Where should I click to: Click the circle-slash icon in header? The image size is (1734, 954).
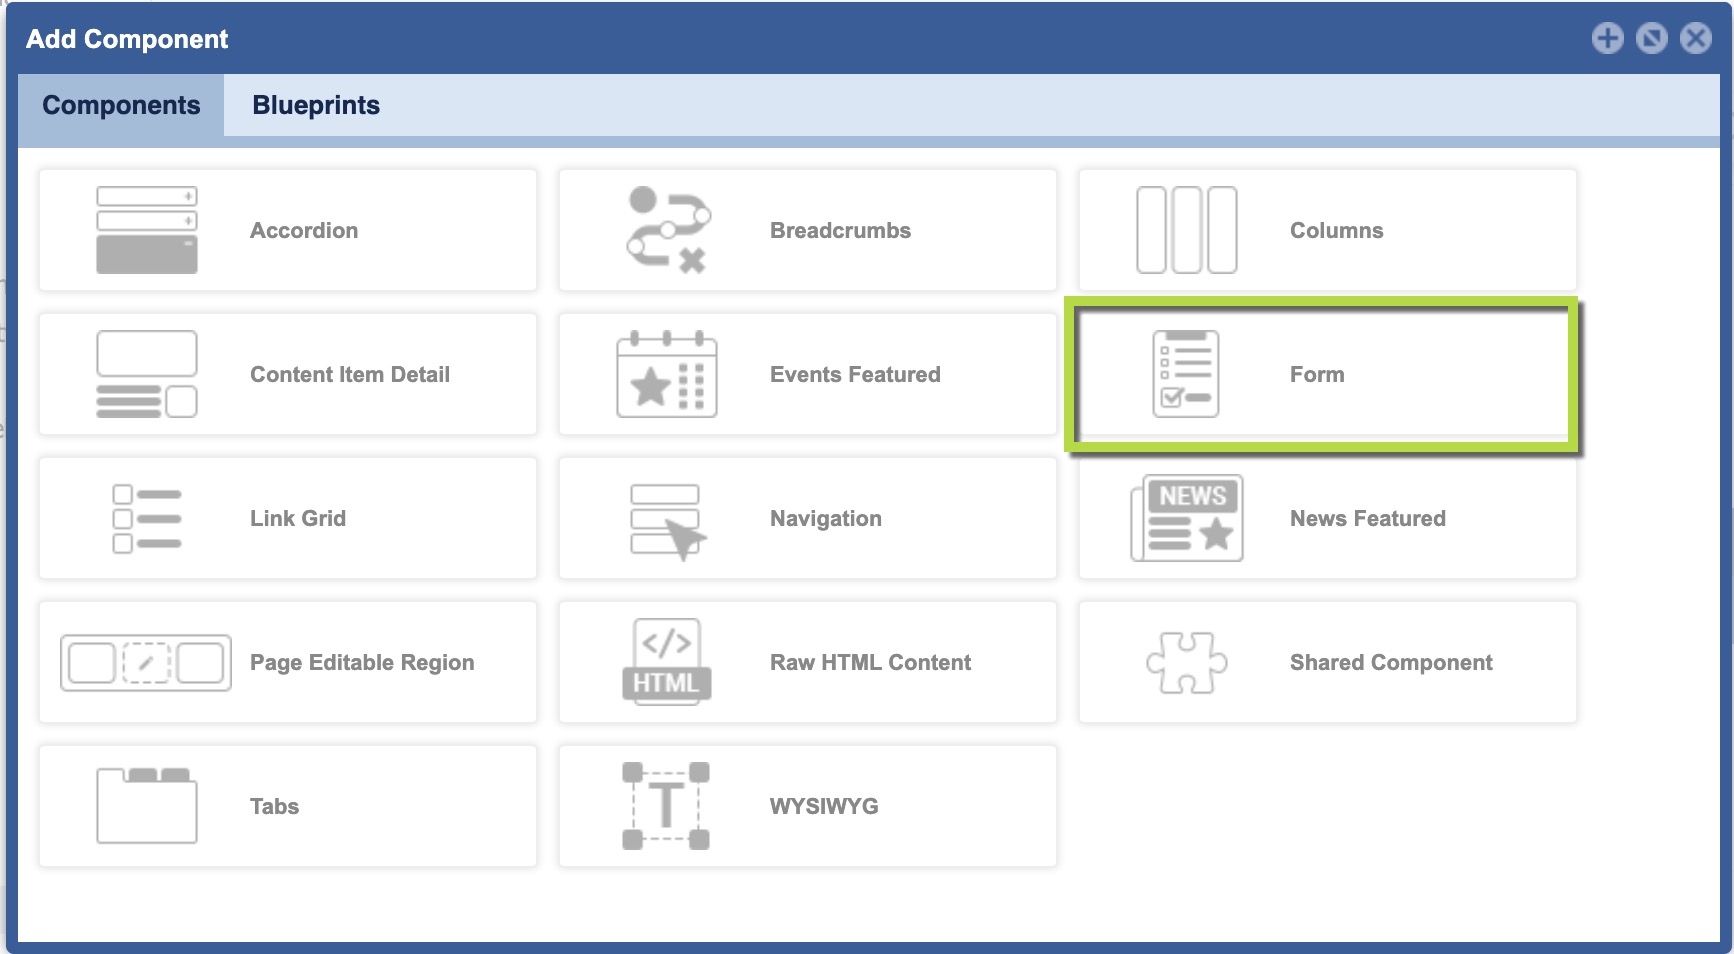click(1651, 38)
